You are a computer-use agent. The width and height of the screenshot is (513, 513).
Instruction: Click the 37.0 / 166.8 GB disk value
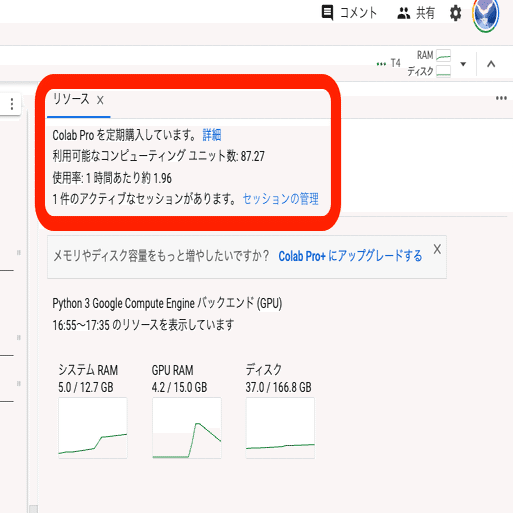[278, 387]
